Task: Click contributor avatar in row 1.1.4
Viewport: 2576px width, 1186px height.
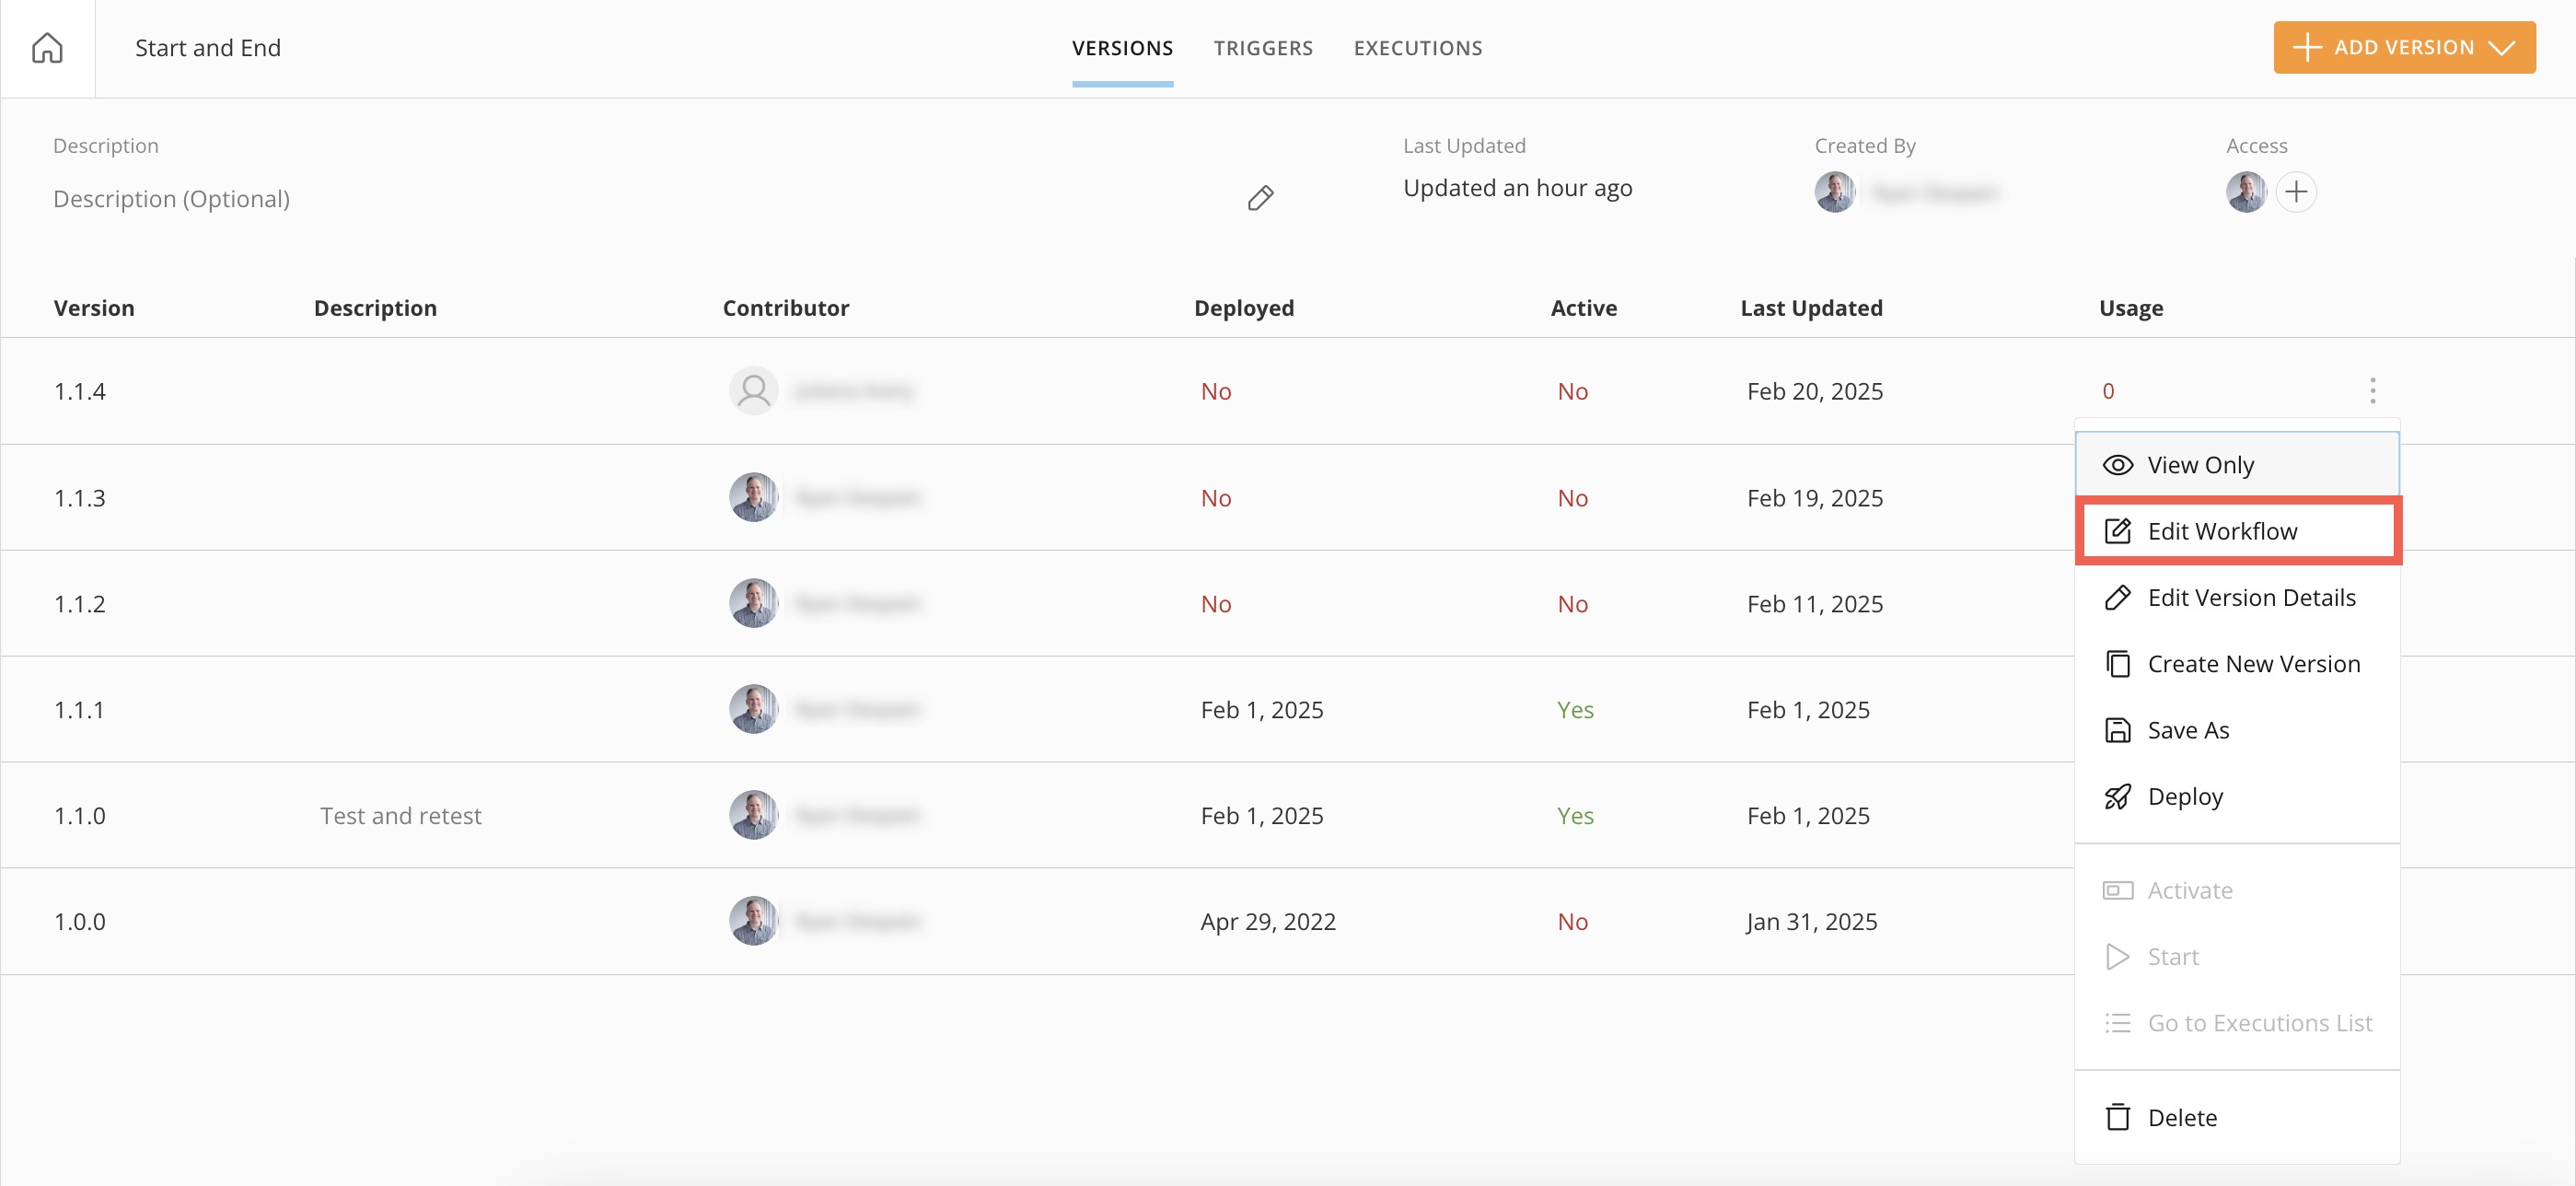Action: pos(753,390)
